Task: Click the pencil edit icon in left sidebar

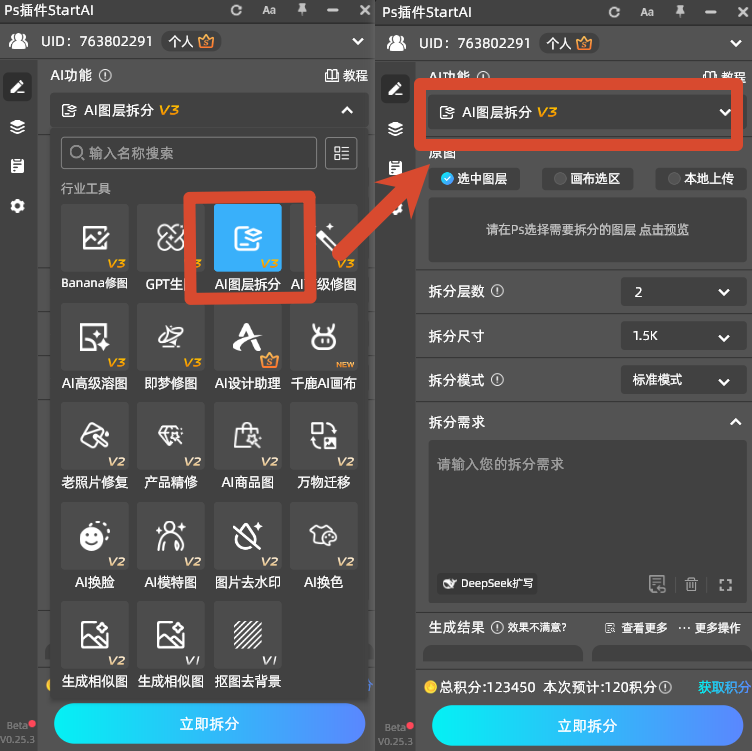Action: point(18,87)
